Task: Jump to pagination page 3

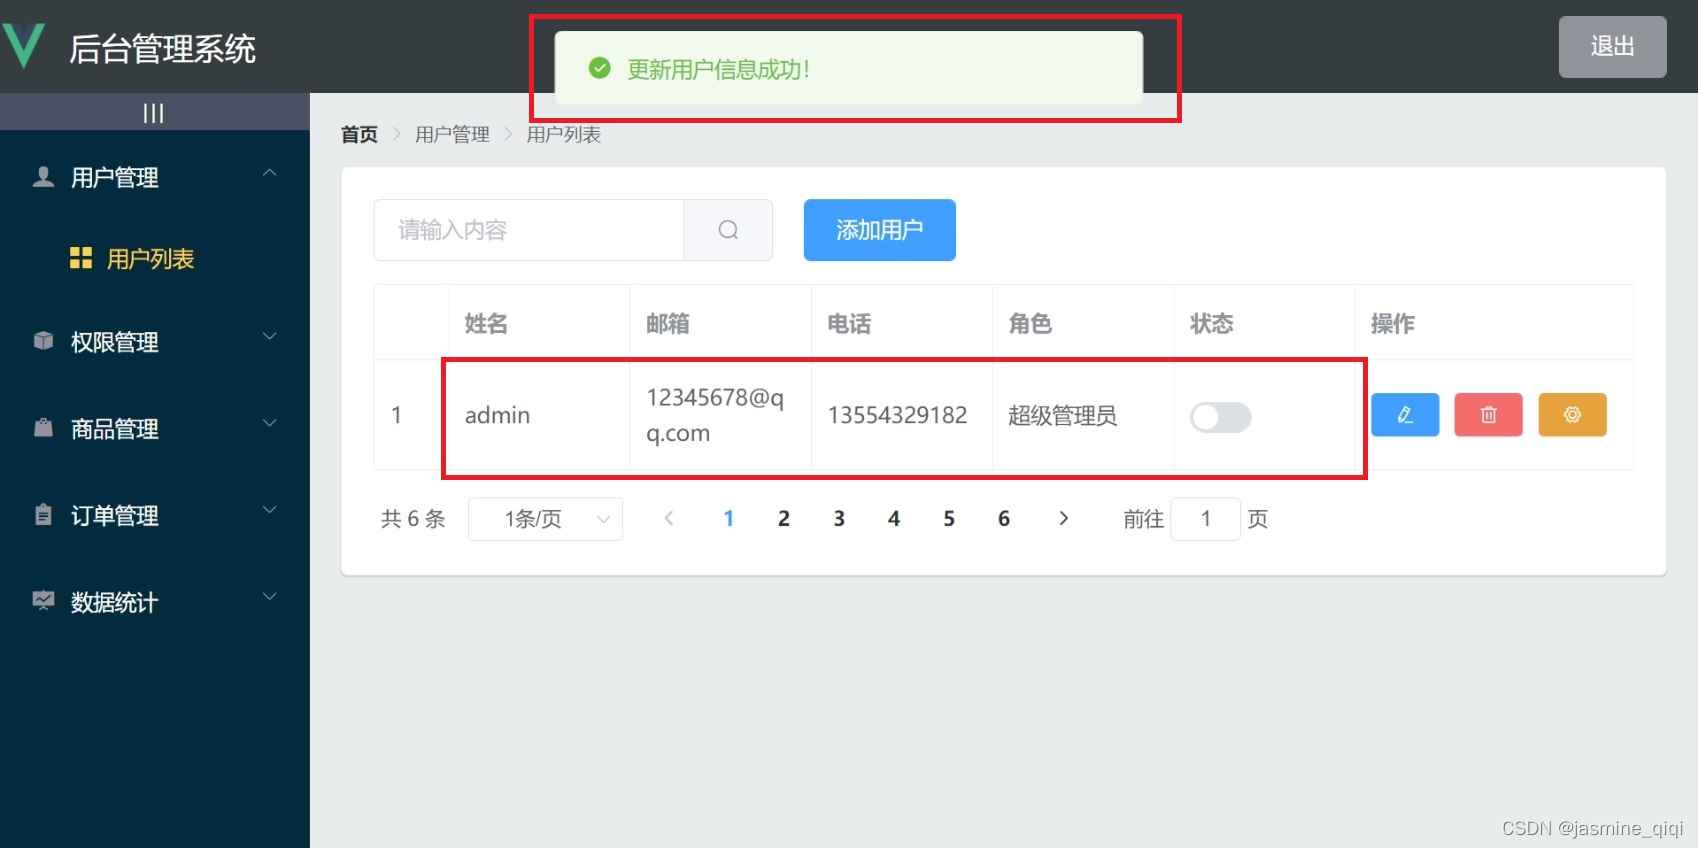Action: click(839, 518)
